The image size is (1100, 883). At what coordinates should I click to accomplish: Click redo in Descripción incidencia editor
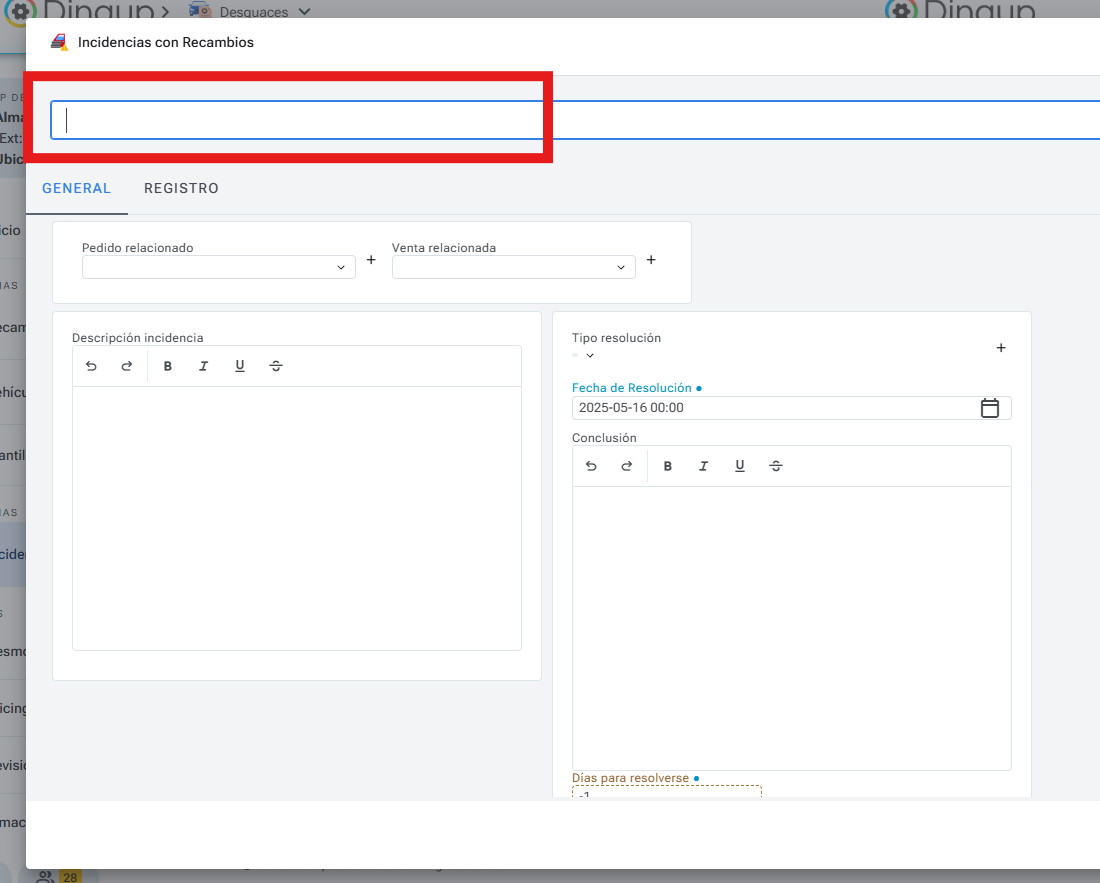(127, 366)
